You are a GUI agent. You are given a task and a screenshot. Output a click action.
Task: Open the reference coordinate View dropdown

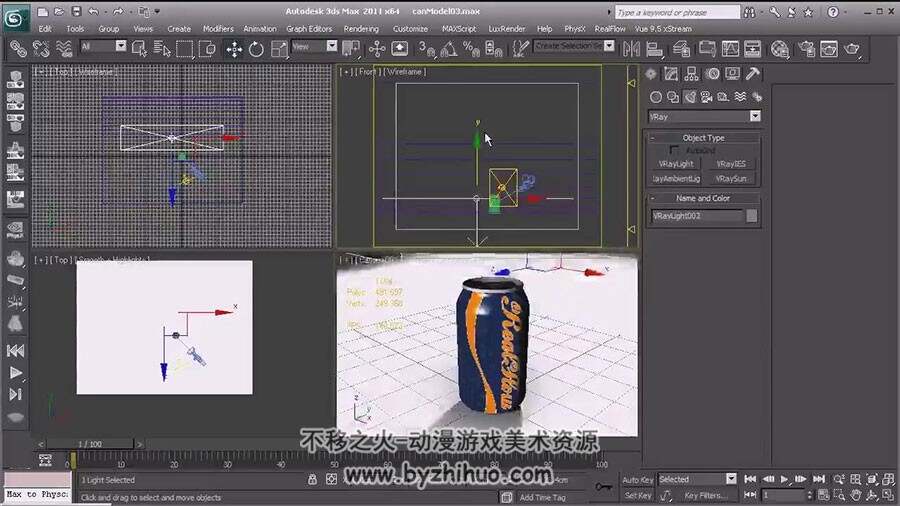[x=332, y=46]
